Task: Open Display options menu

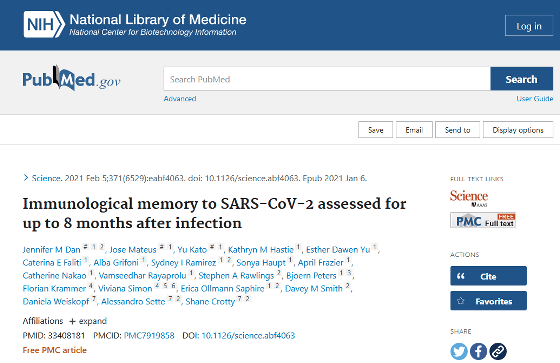Action: pos(518,130)
